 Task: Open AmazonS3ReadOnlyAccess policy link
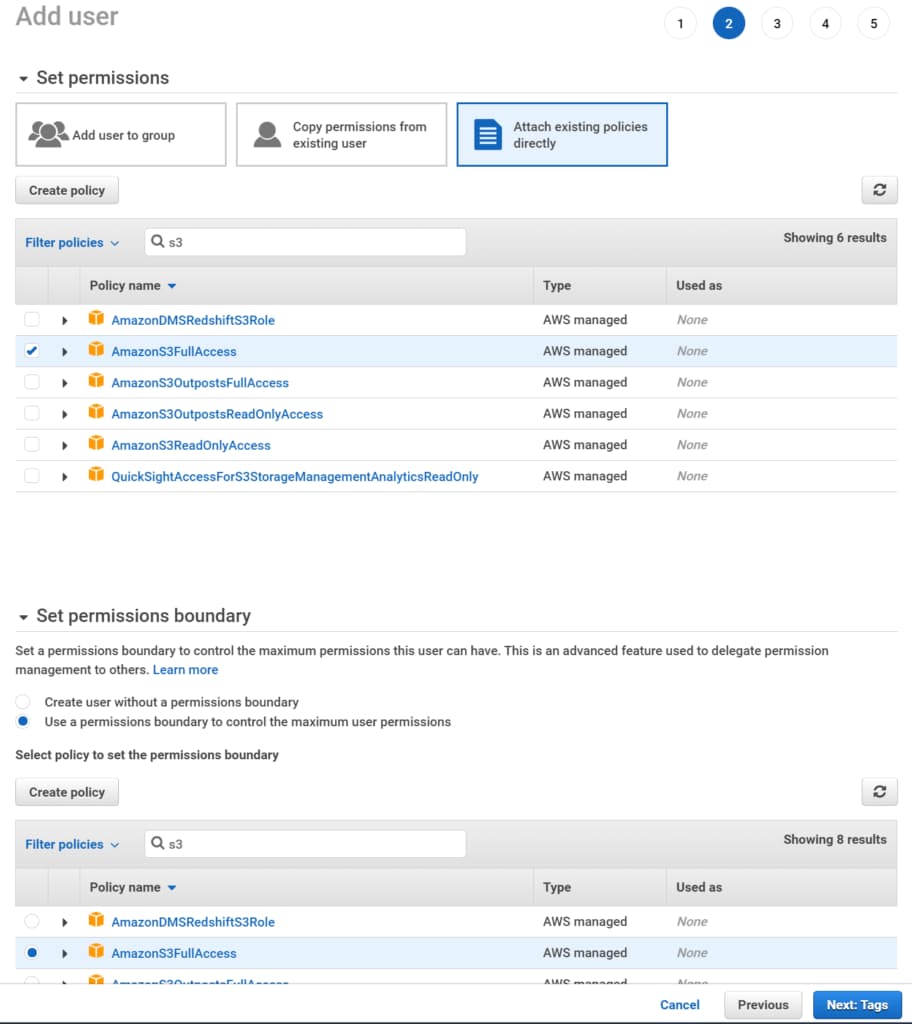191,445
